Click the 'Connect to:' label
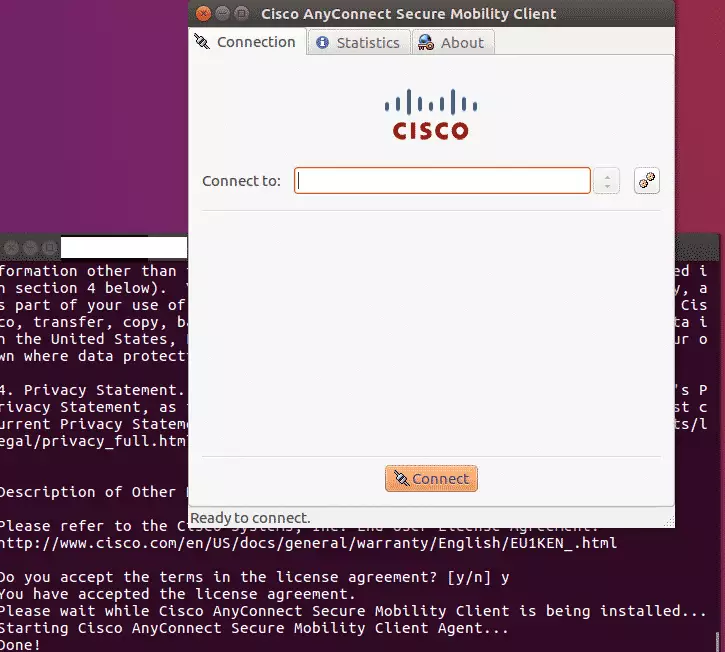 point(241,181)
